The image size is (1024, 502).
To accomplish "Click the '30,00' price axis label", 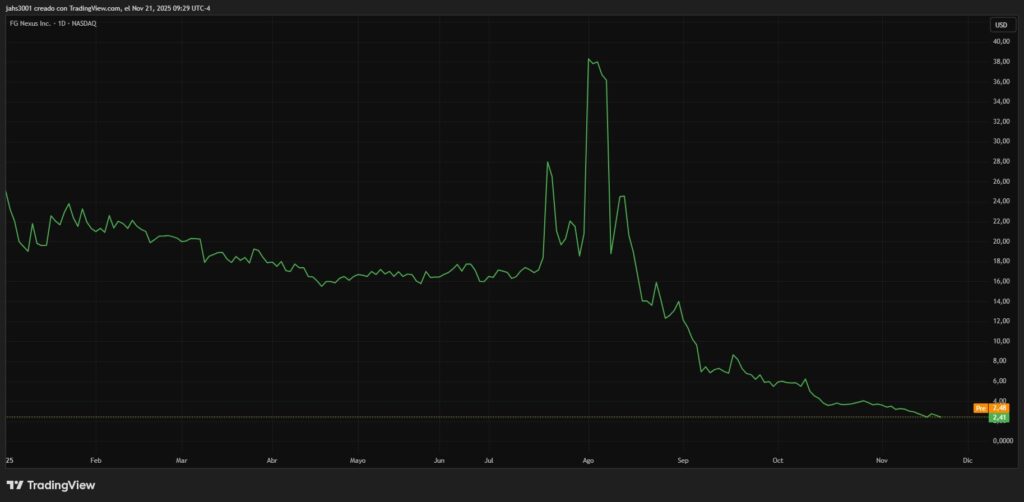I will (x=1001, y=141).
